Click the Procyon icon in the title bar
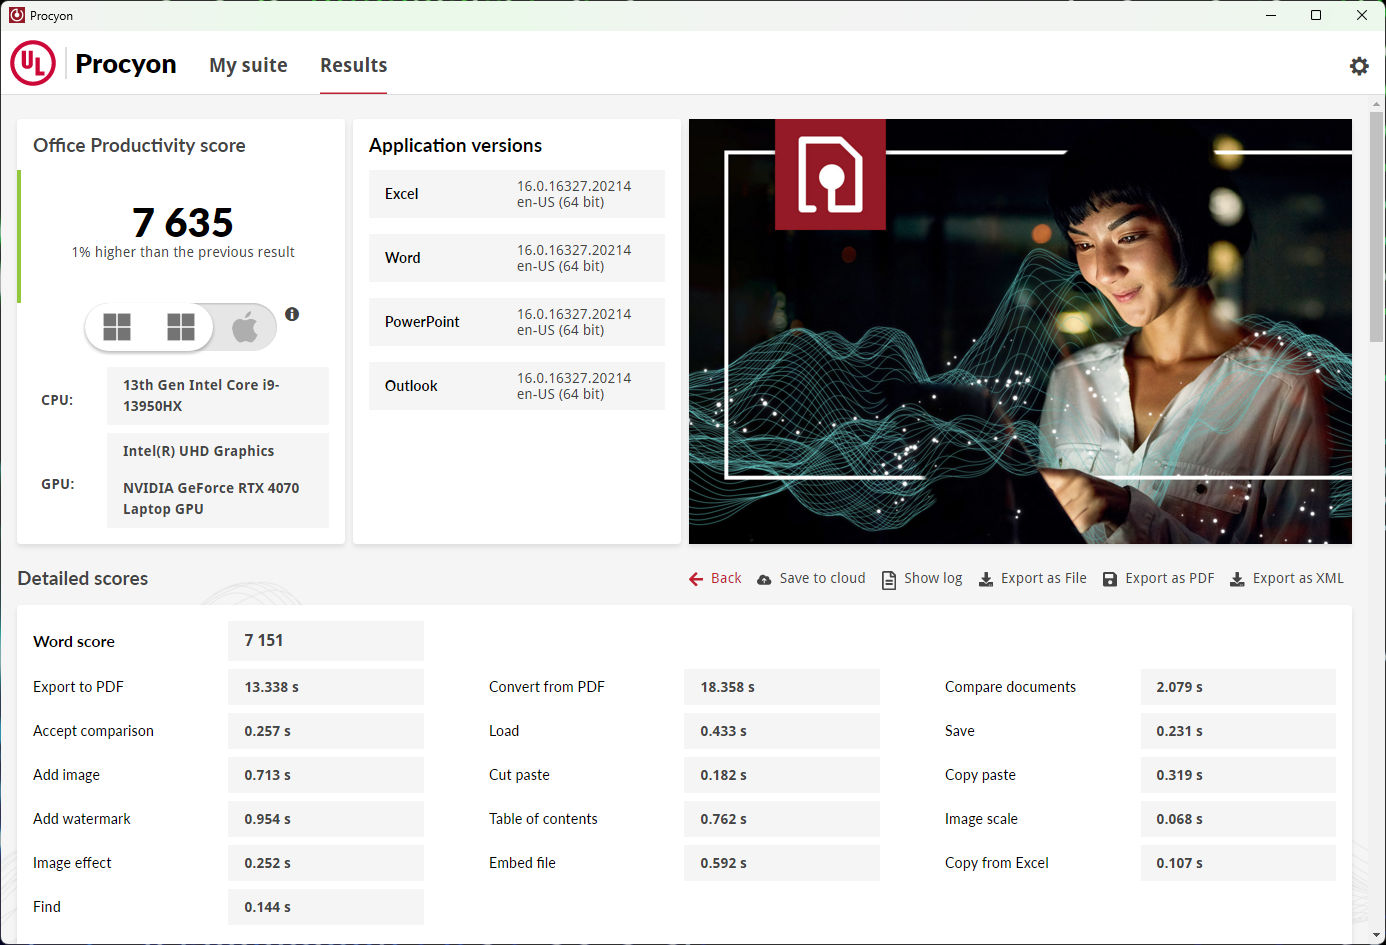Screen dimensions: 1386x945 point(17,15)
